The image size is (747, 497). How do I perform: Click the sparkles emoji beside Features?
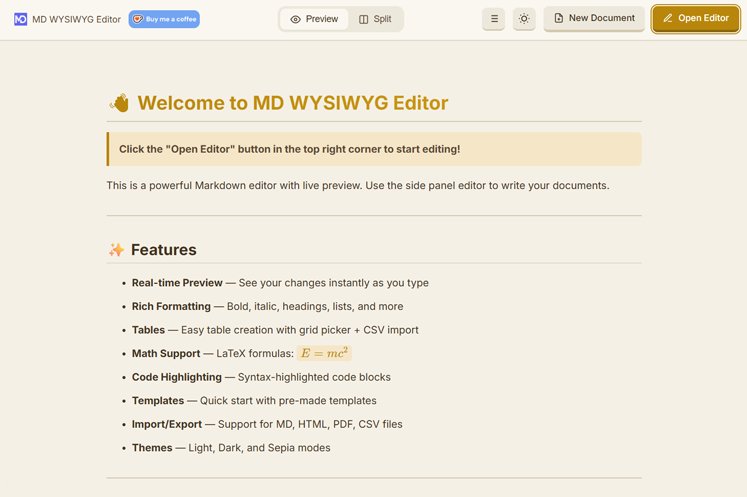[116, 250]
